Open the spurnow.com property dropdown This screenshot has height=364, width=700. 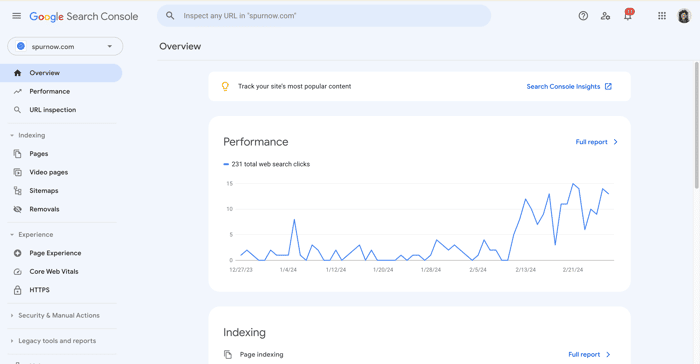[x=65, y=46]
